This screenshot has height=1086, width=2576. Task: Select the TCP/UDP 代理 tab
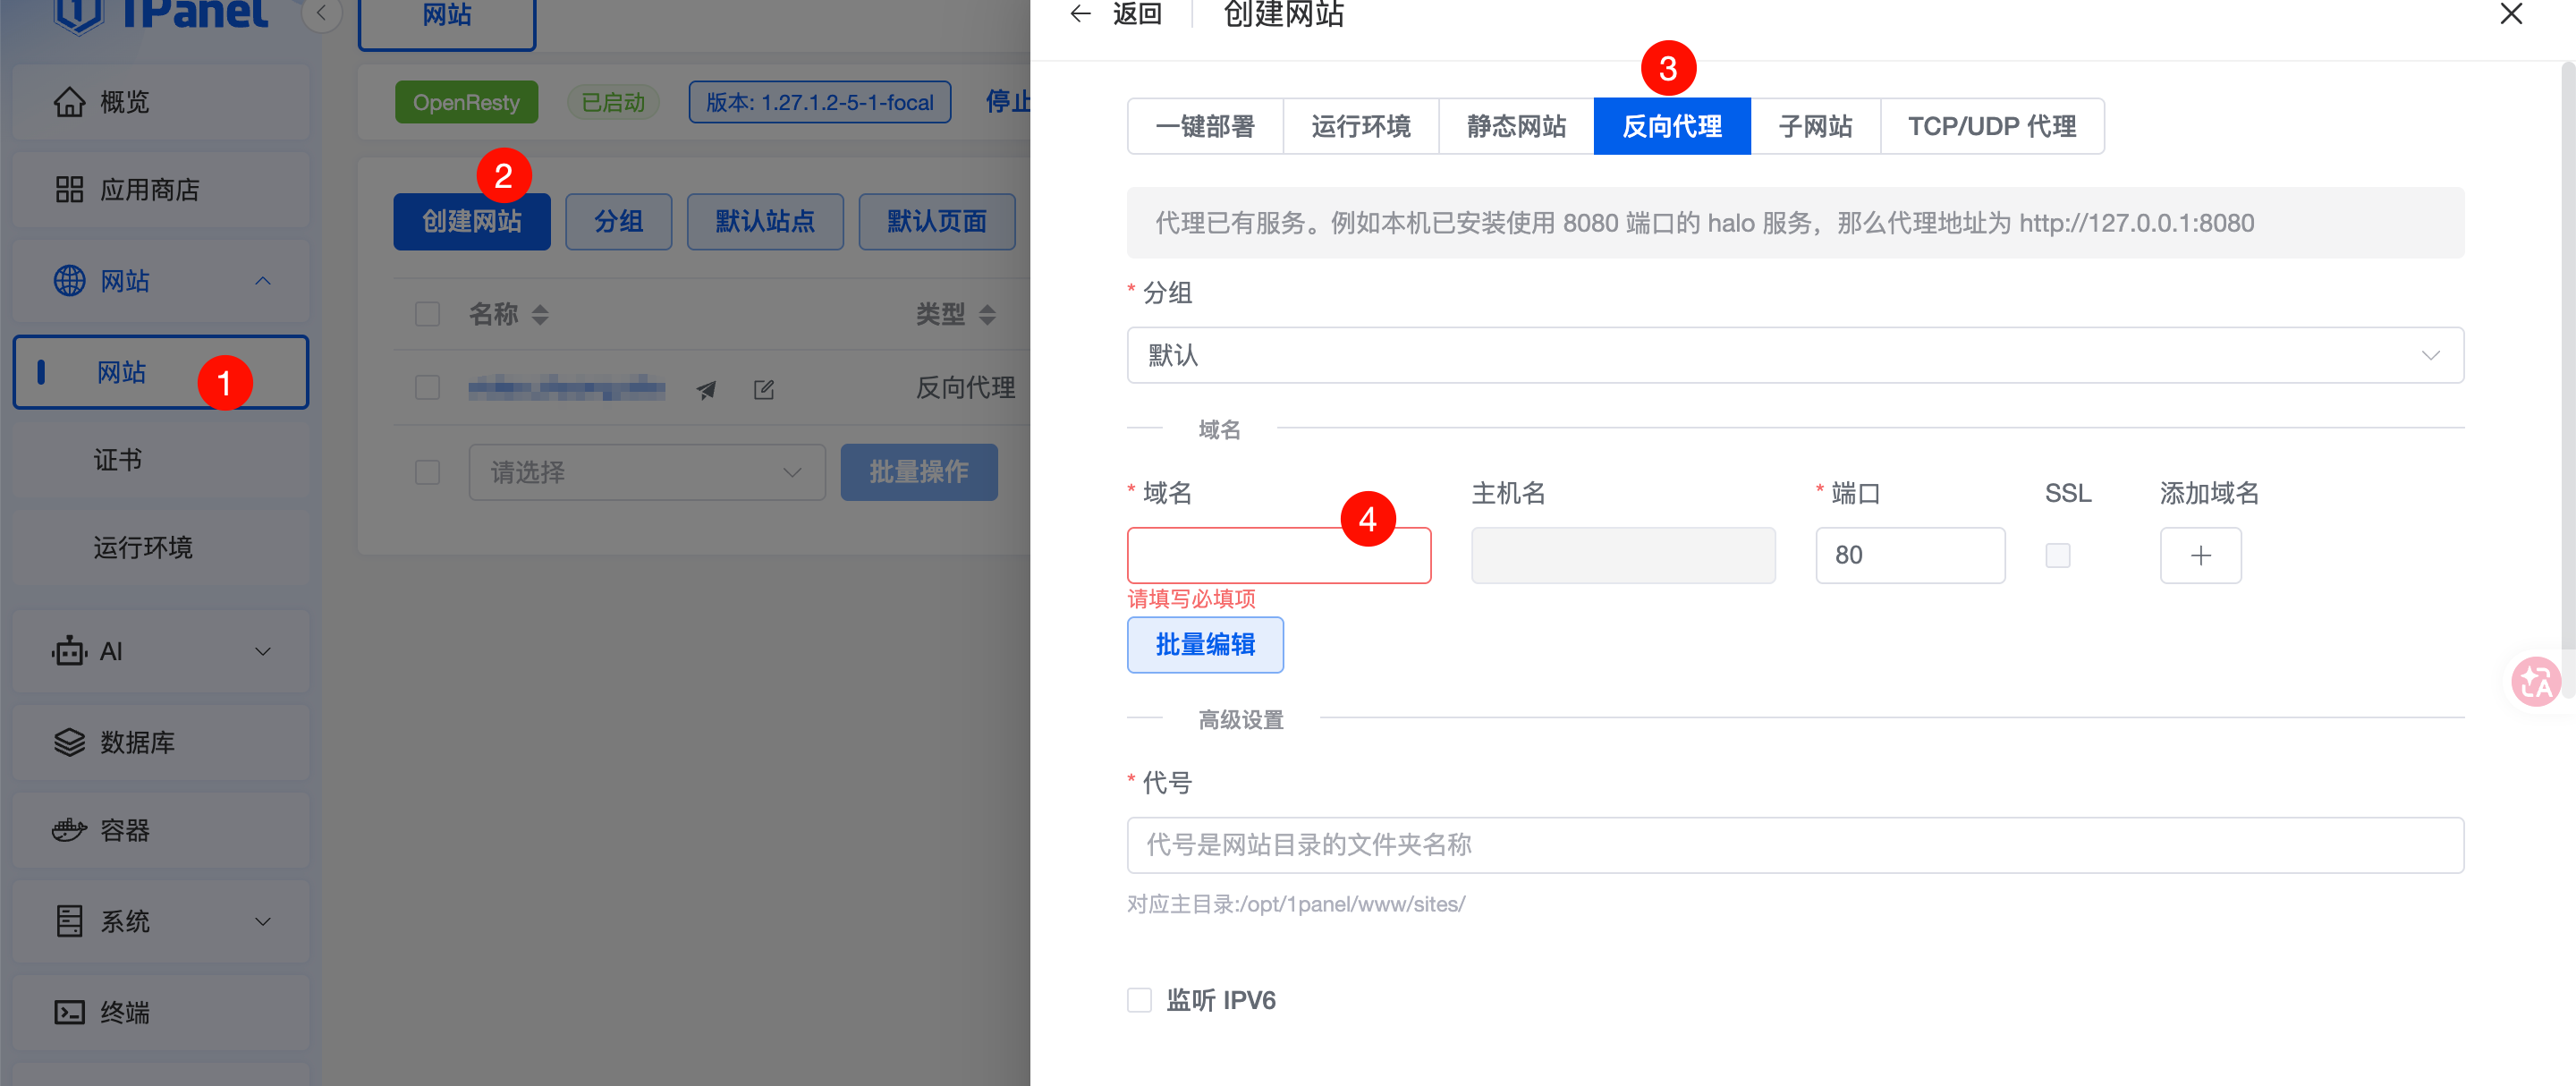(x=1991, y=126)
